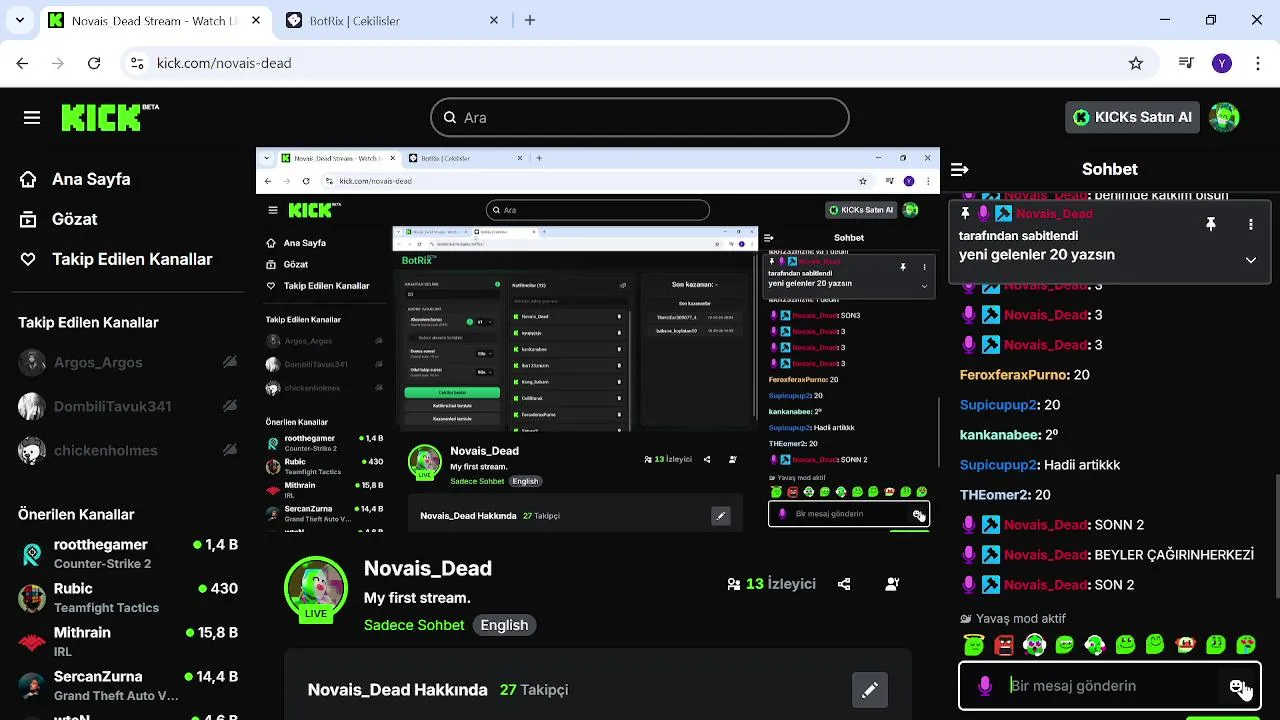Open the emote picker in chat input
Image resolution: width=1280 pixels, height=720 pixels.
tap(1238, 686)
